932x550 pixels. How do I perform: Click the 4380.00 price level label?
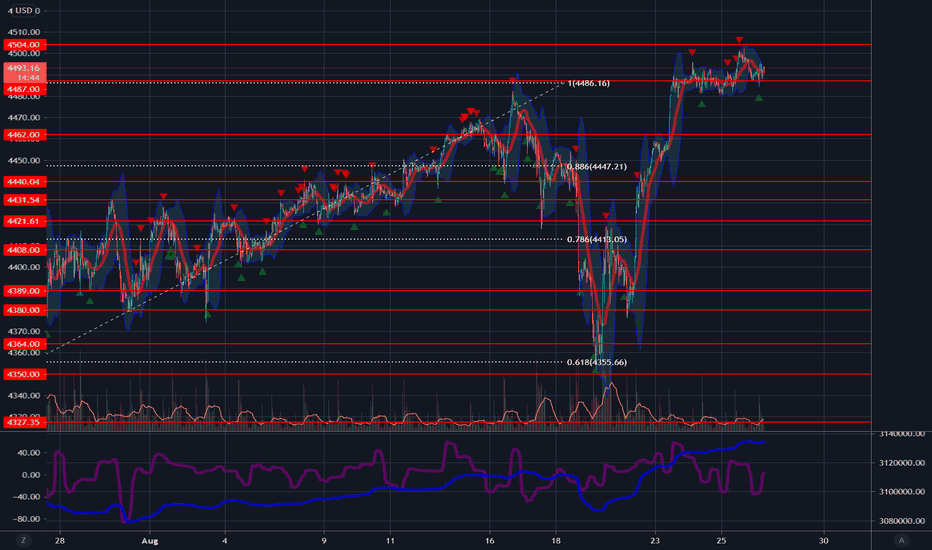24,310
